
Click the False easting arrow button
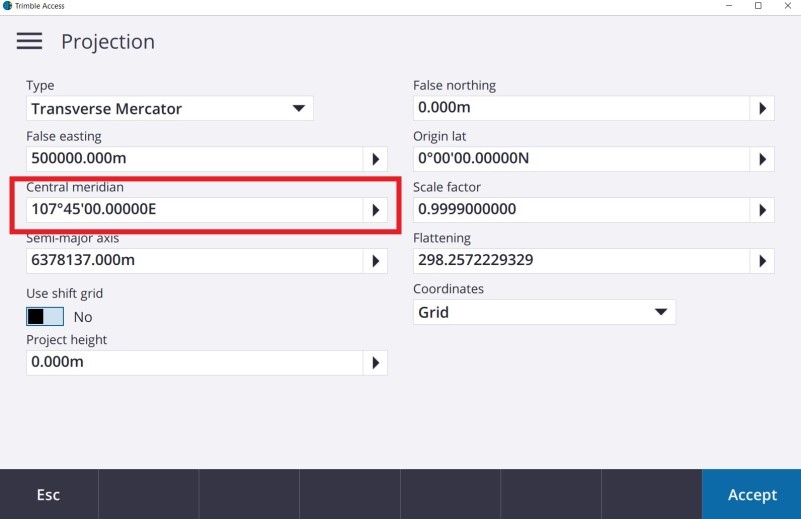[x=375, y=159]
